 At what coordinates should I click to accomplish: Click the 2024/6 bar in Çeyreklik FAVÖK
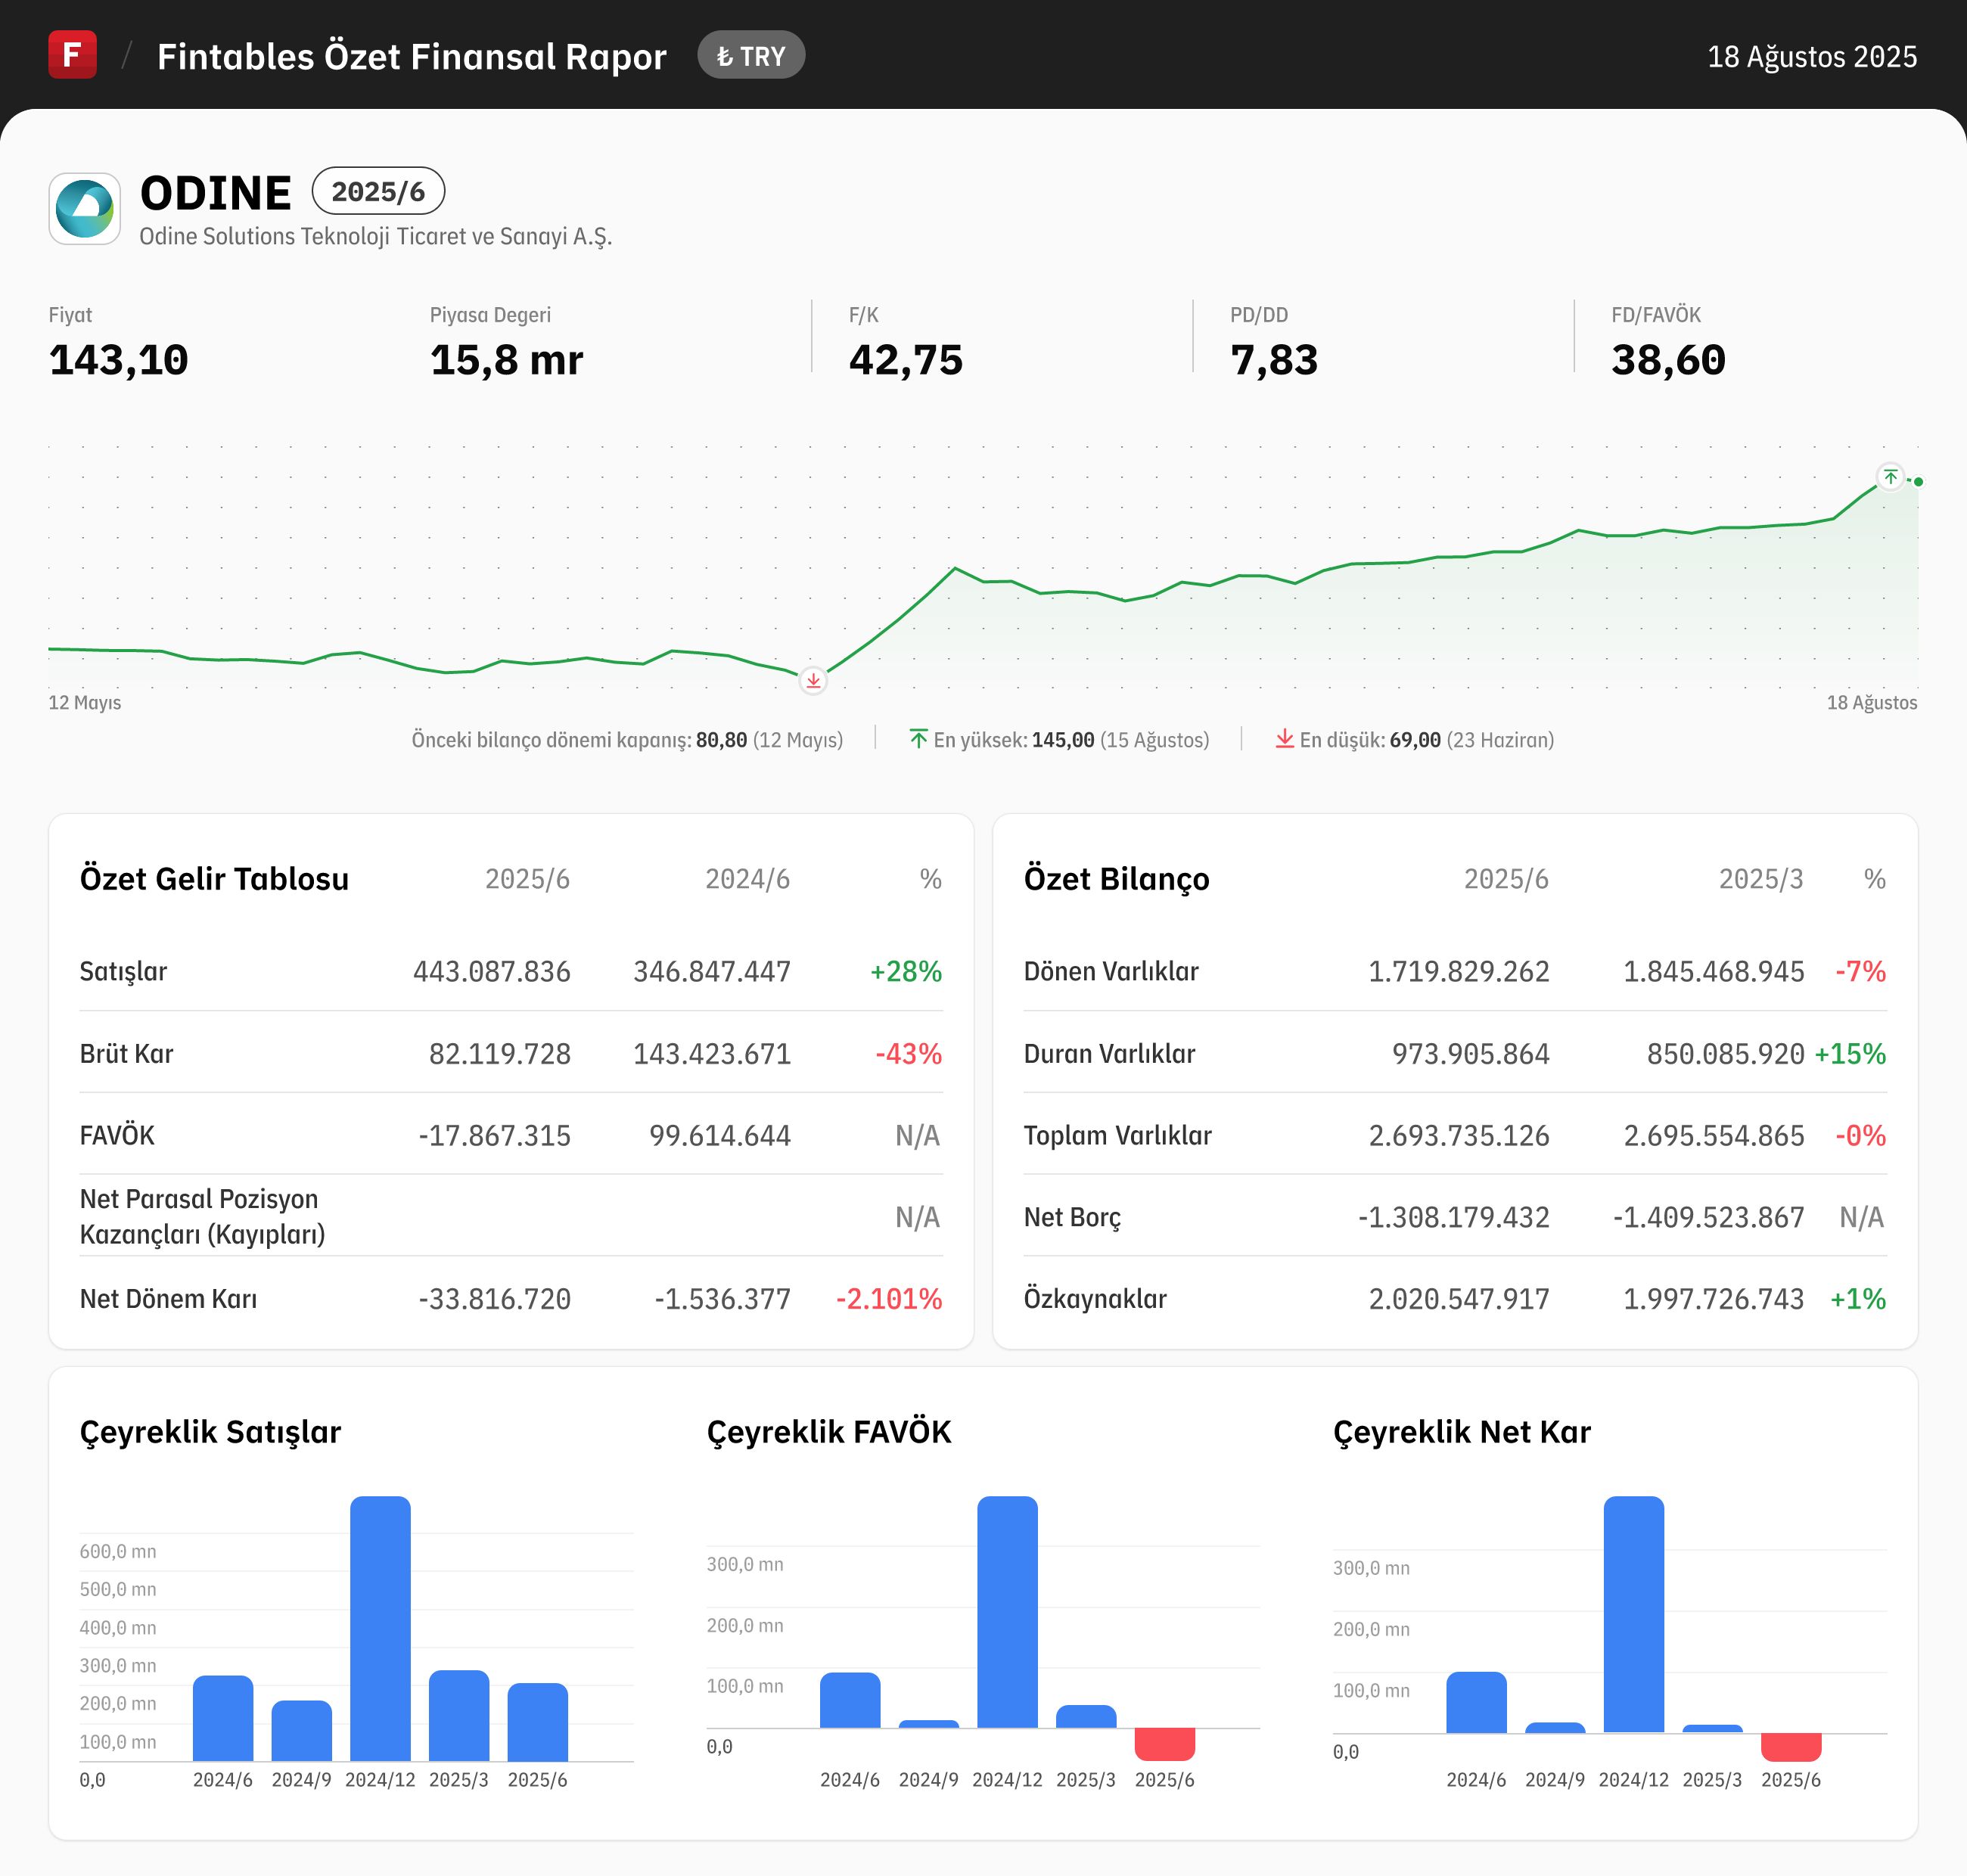[850, 1700]
